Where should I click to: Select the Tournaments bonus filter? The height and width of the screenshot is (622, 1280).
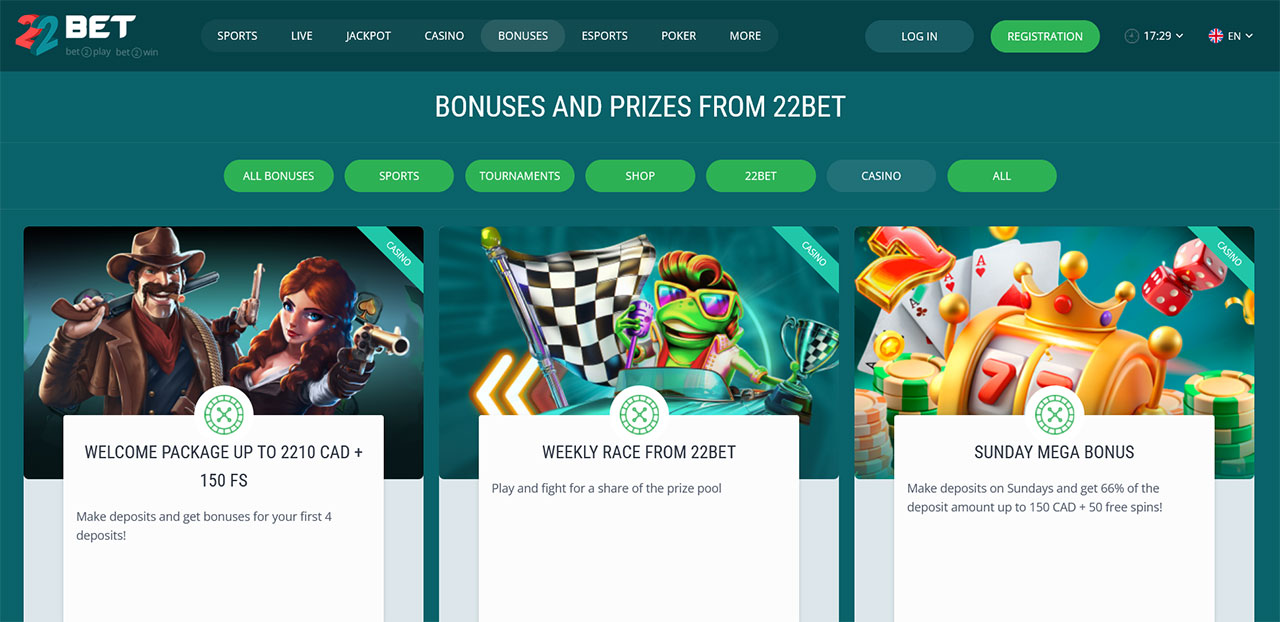point(520,176)
